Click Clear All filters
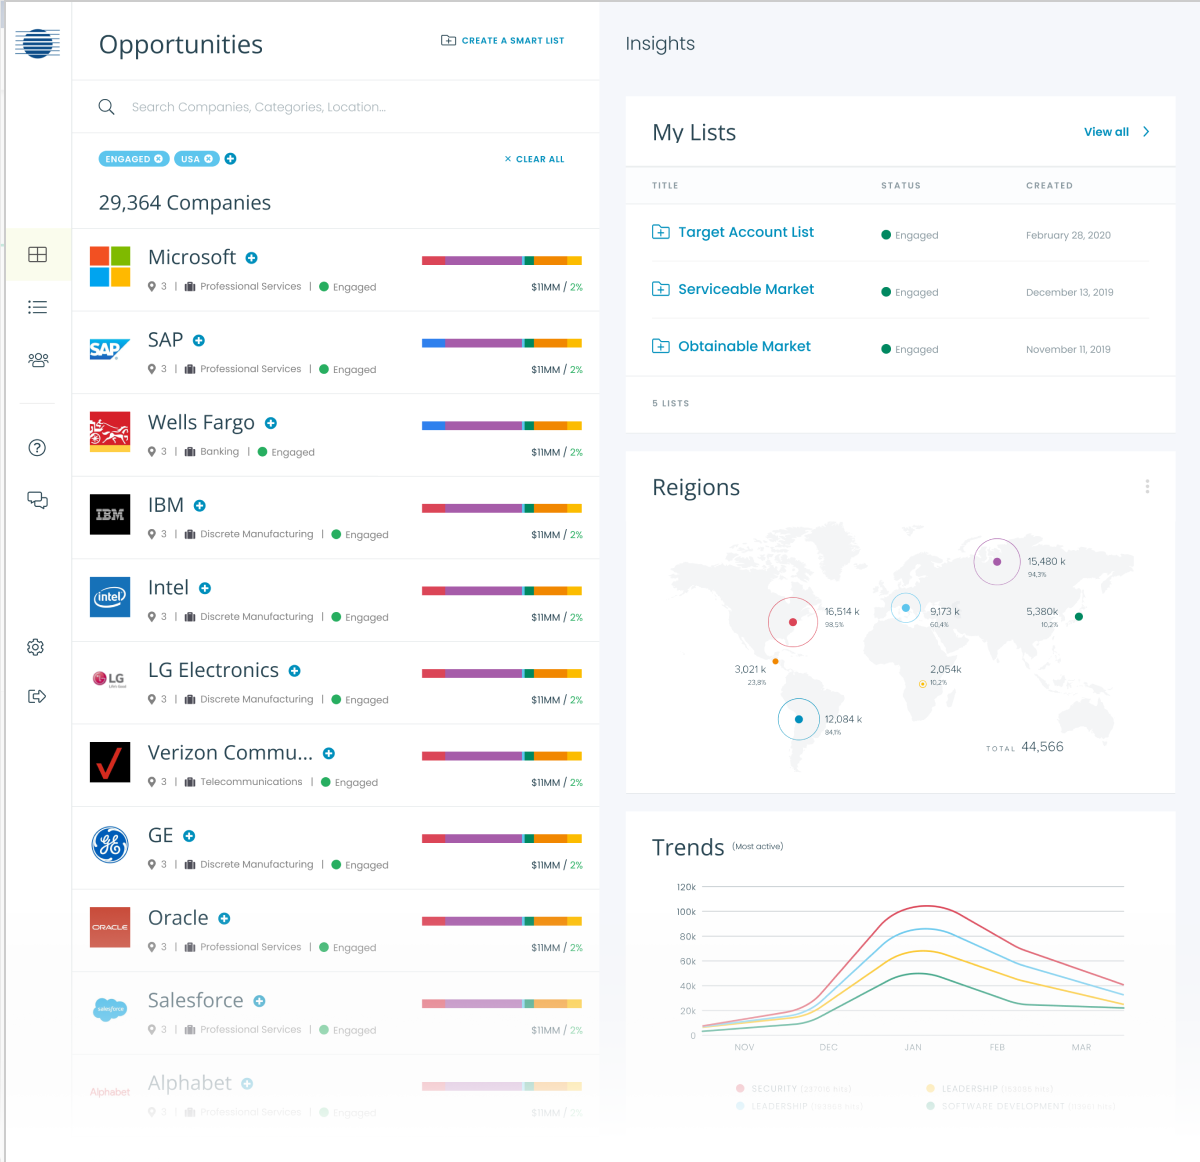The width and height of the screenshot is (1200, 1162). pyautogui.click(x=535, y=159)
